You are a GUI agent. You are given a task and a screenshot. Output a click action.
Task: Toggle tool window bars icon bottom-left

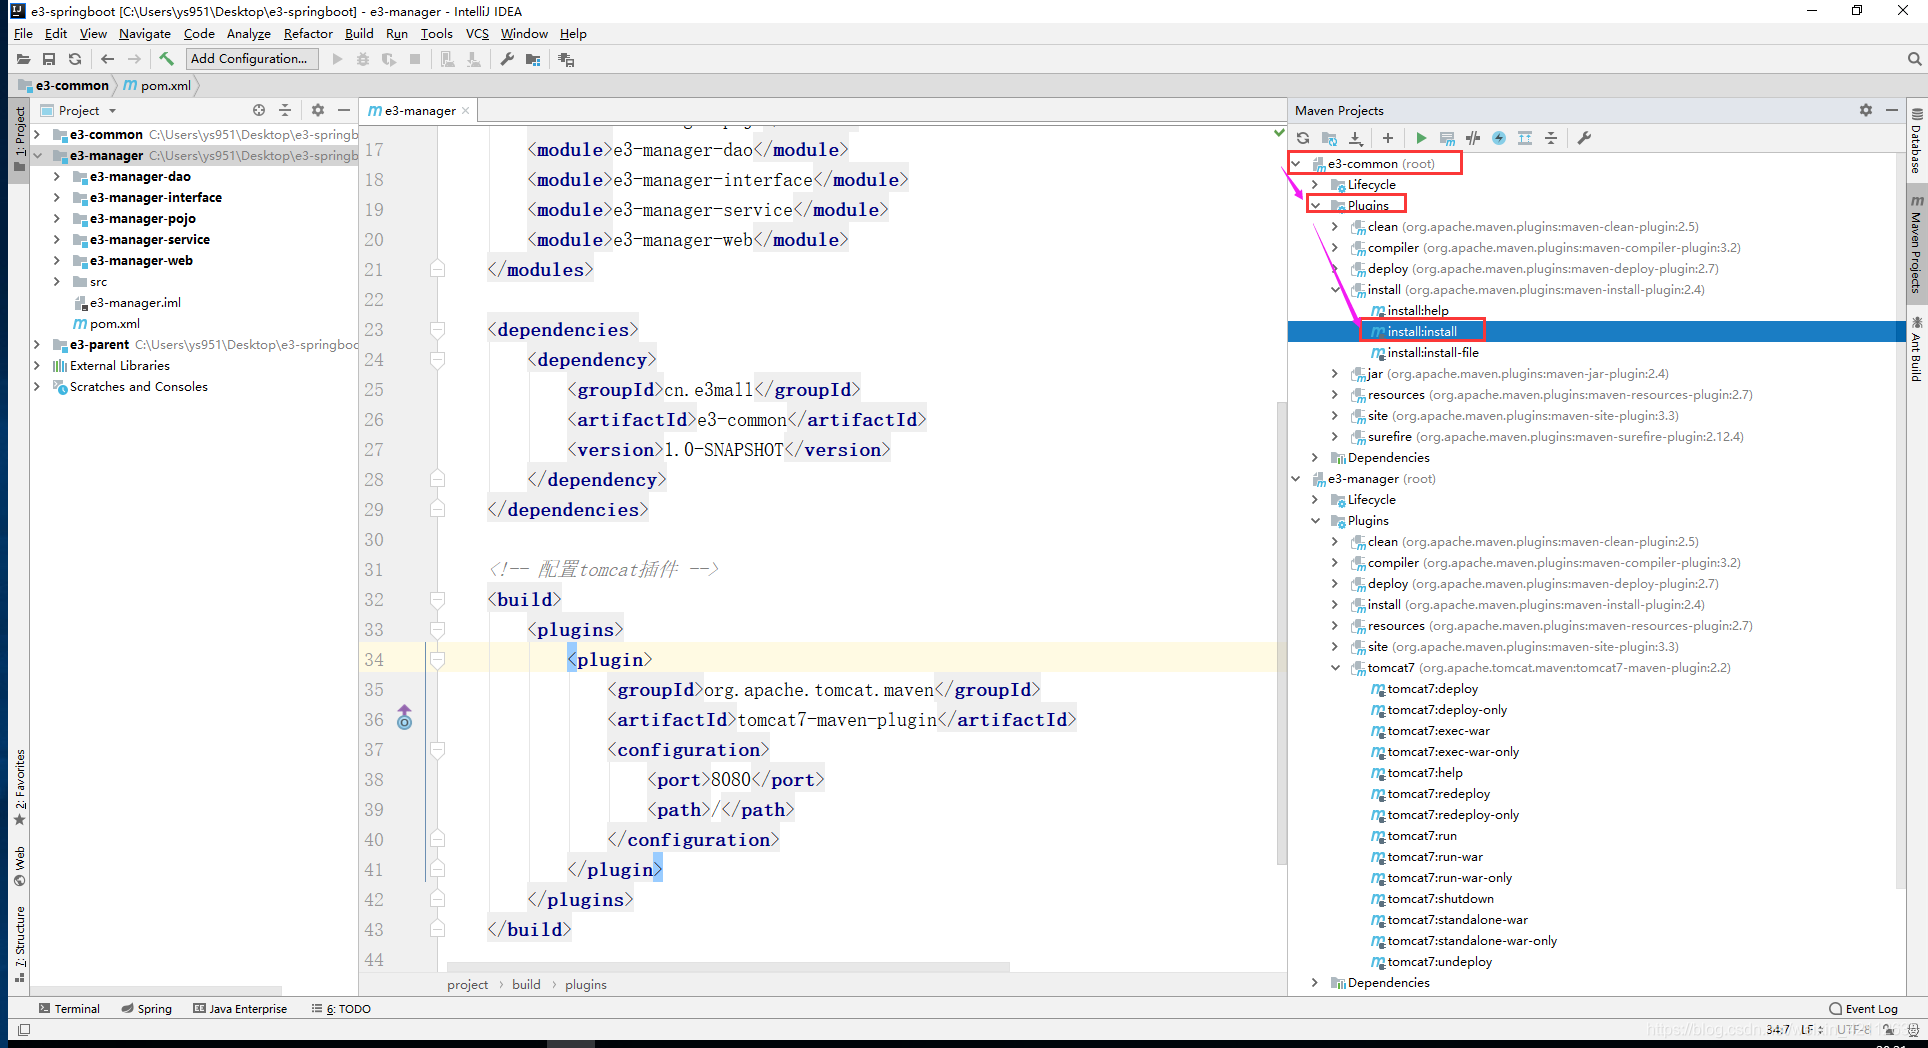click(x=24, y=1030)
